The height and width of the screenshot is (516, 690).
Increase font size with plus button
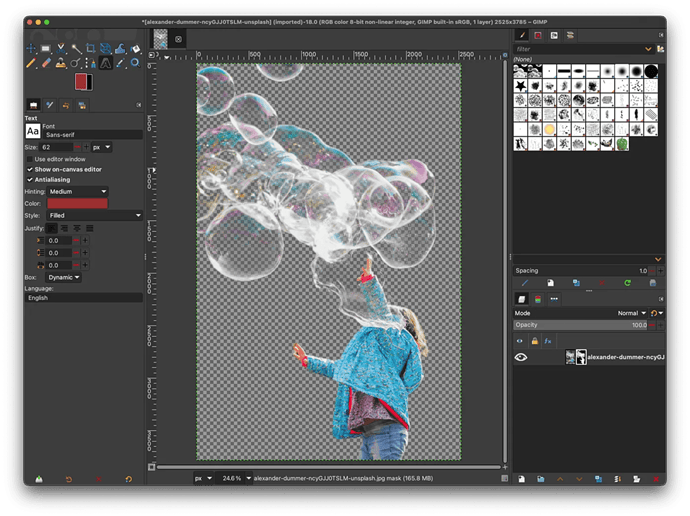[x=86, y=147]
